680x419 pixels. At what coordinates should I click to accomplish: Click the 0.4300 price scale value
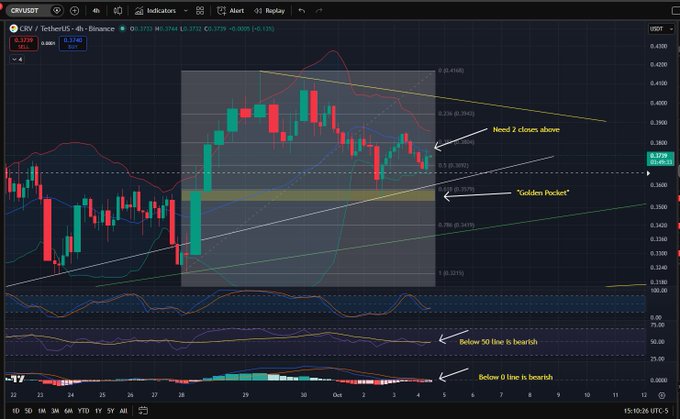tap(658, 46)
